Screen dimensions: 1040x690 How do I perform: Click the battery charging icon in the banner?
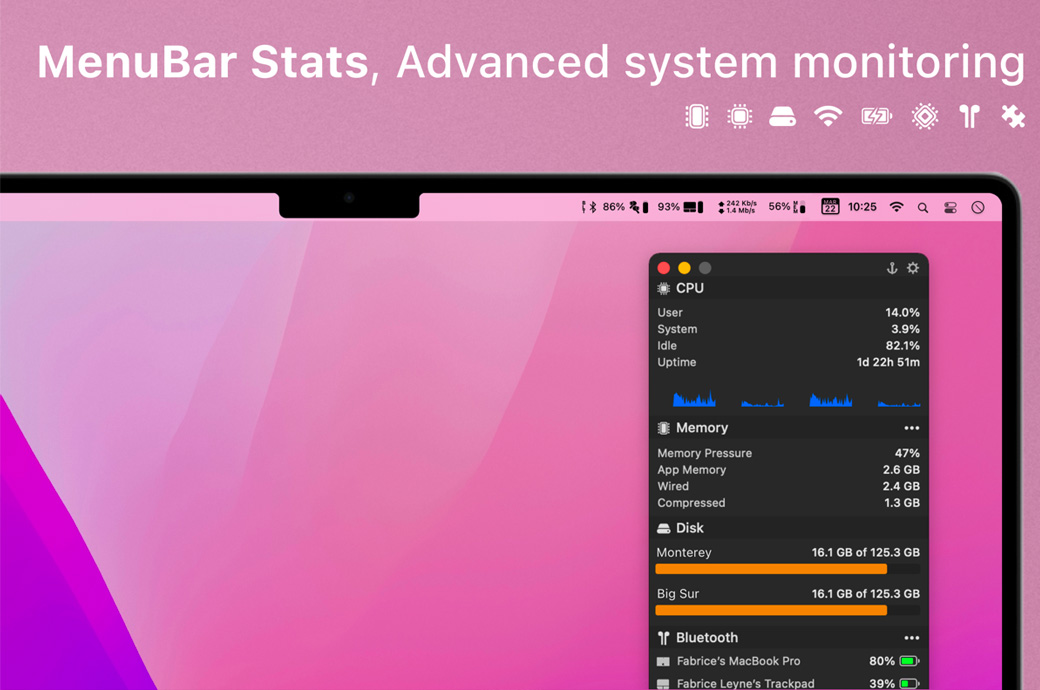876,116
